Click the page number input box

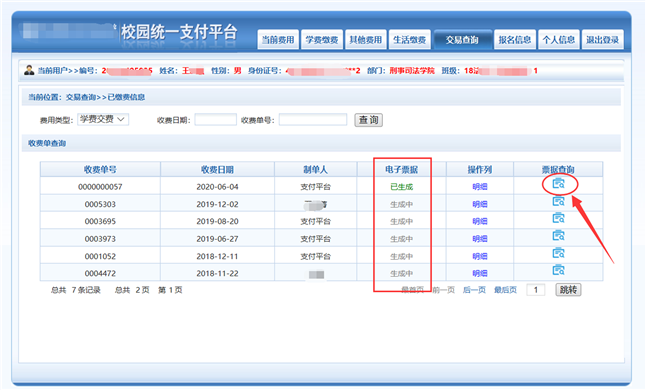[536, 290]
